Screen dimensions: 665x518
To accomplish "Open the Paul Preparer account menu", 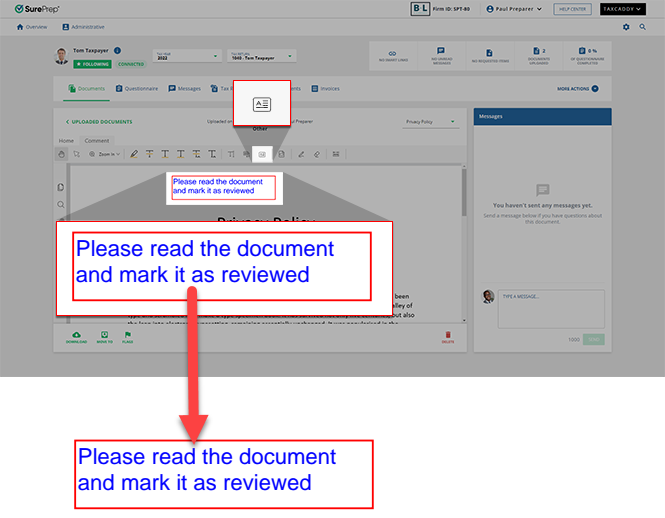I will click(514, 9).
